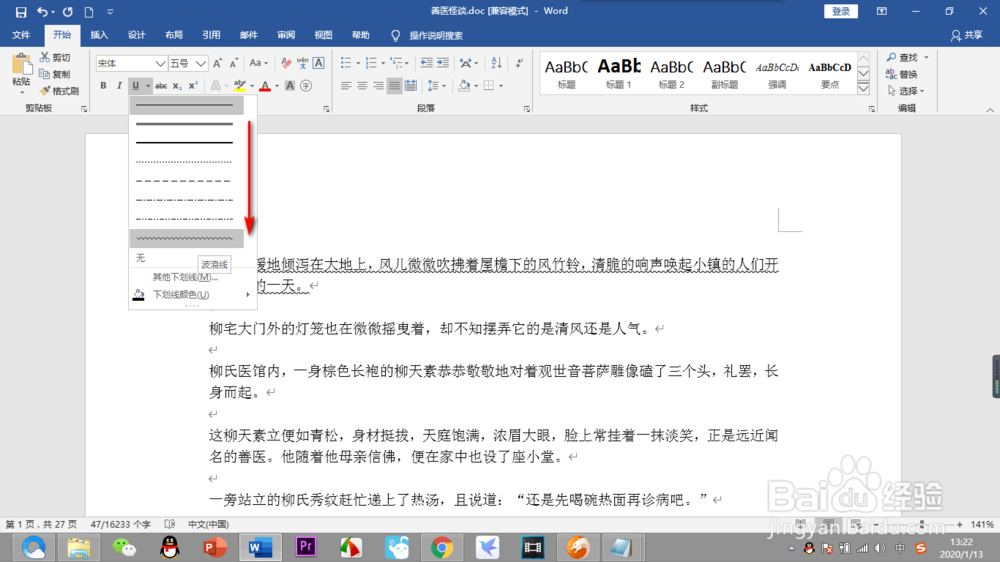Switch to the 审阅 Review tab
This screenshot has height=562, width=1000.
point(286,35)
